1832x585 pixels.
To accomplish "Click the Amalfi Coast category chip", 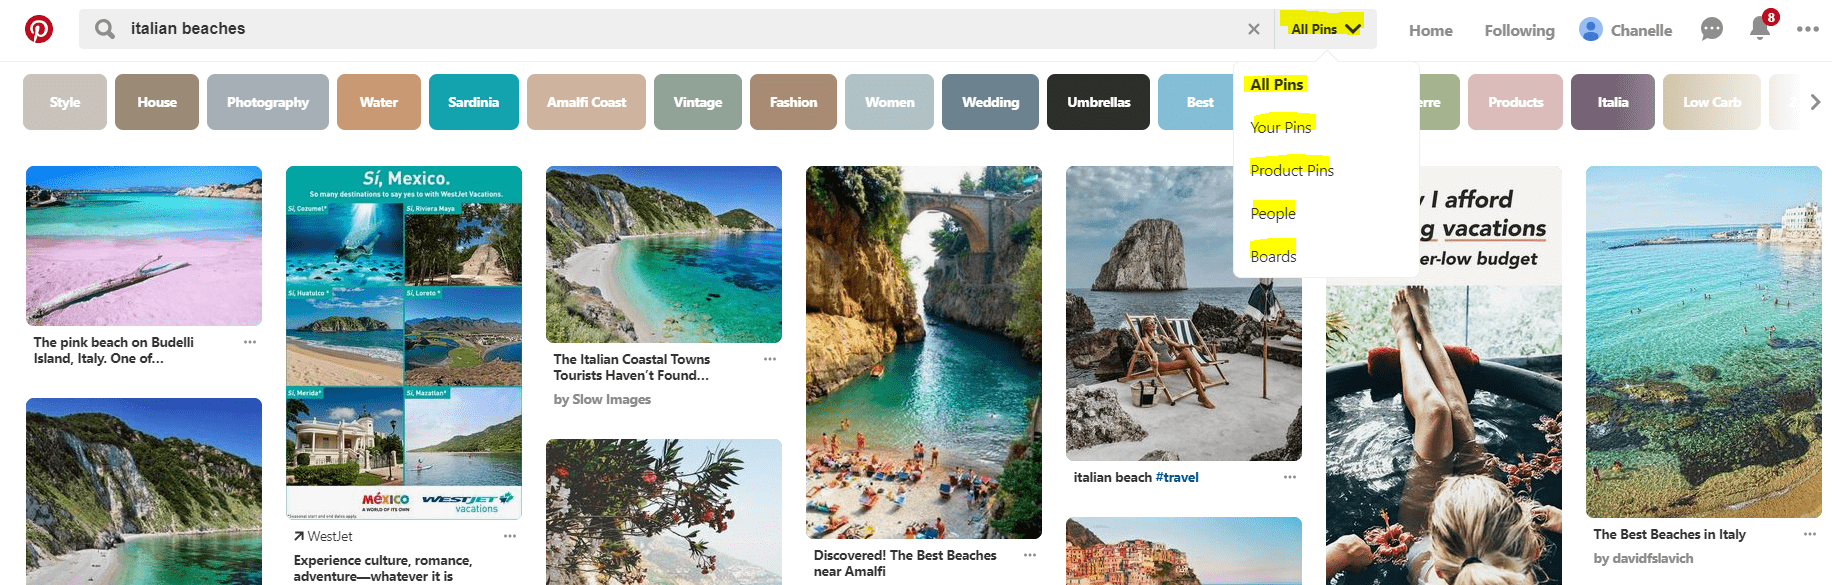I will point(586,102).
